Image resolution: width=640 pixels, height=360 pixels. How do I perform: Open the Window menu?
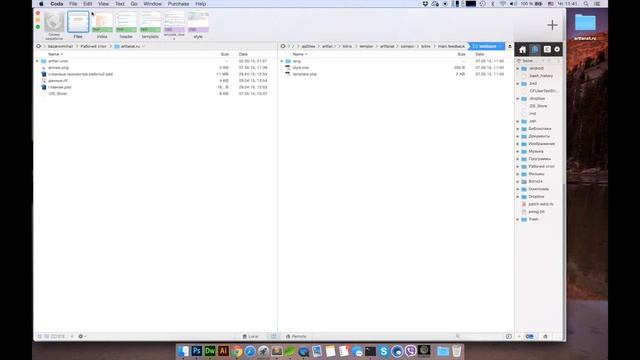[153, 4]
